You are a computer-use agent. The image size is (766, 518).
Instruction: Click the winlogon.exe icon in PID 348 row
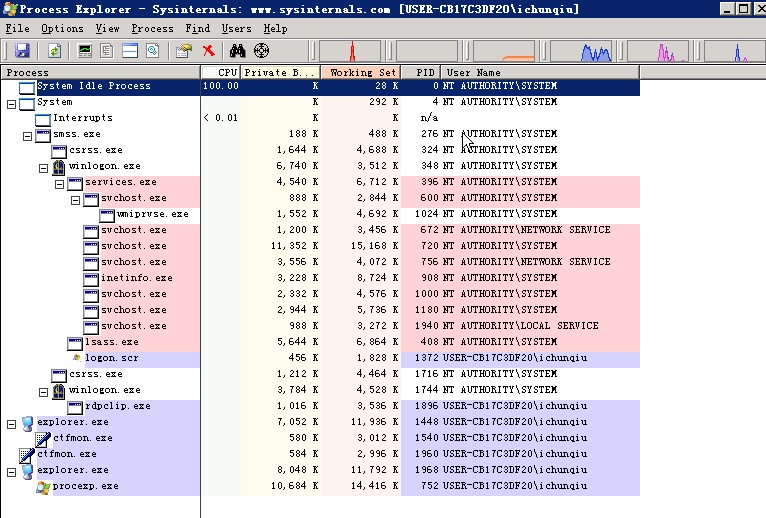pos(59,168)
